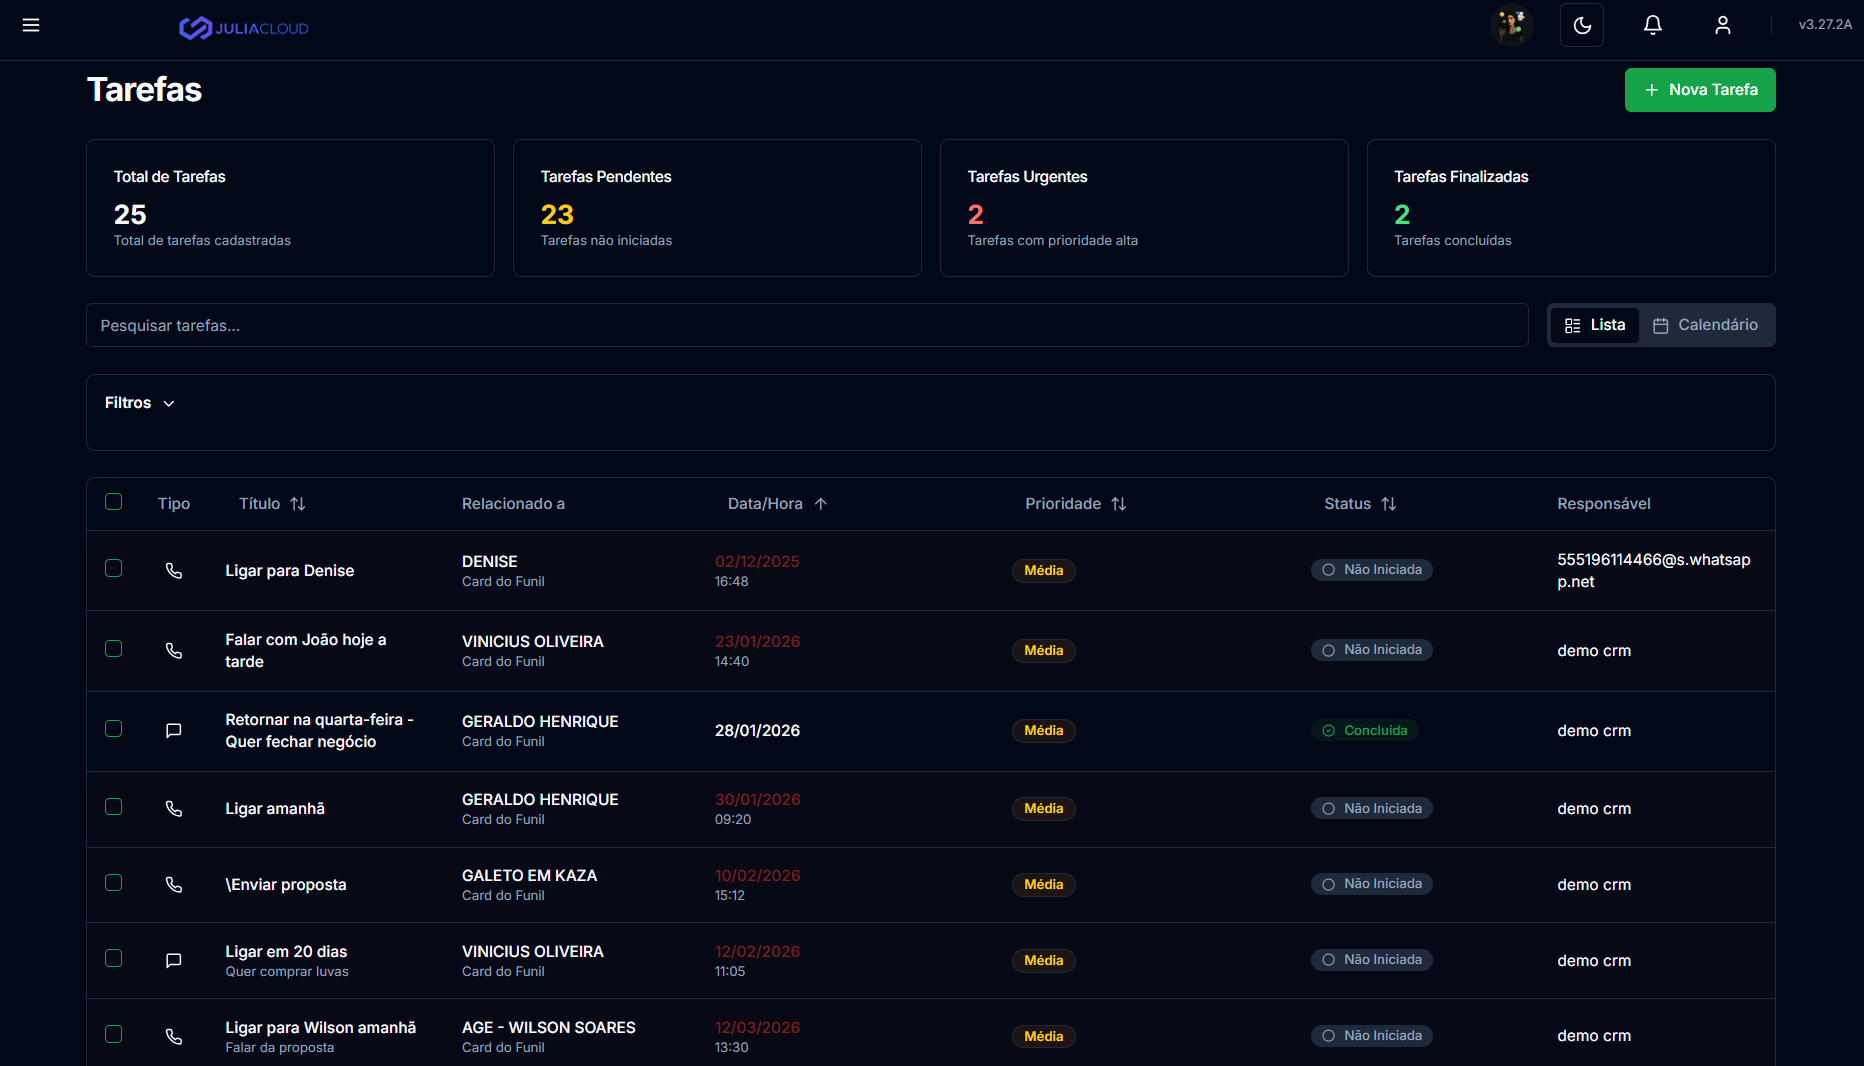Viewport: 1864px width, 1066px height.
Task: Click date 02/12/2025 in Denise row
Action: tap(757, 562)
